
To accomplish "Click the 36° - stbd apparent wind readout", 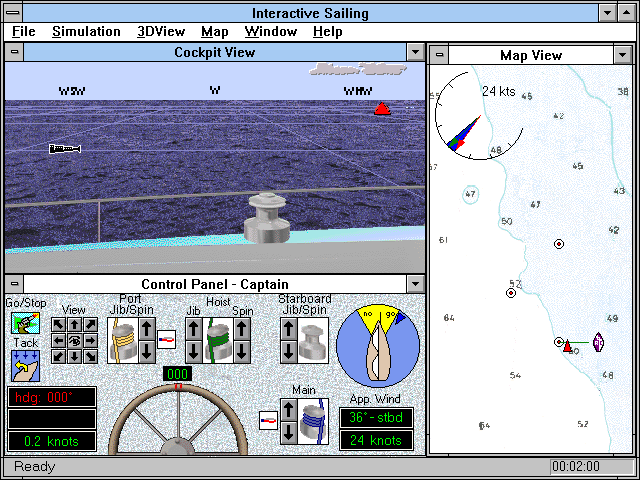I will [x=376, y=418].
